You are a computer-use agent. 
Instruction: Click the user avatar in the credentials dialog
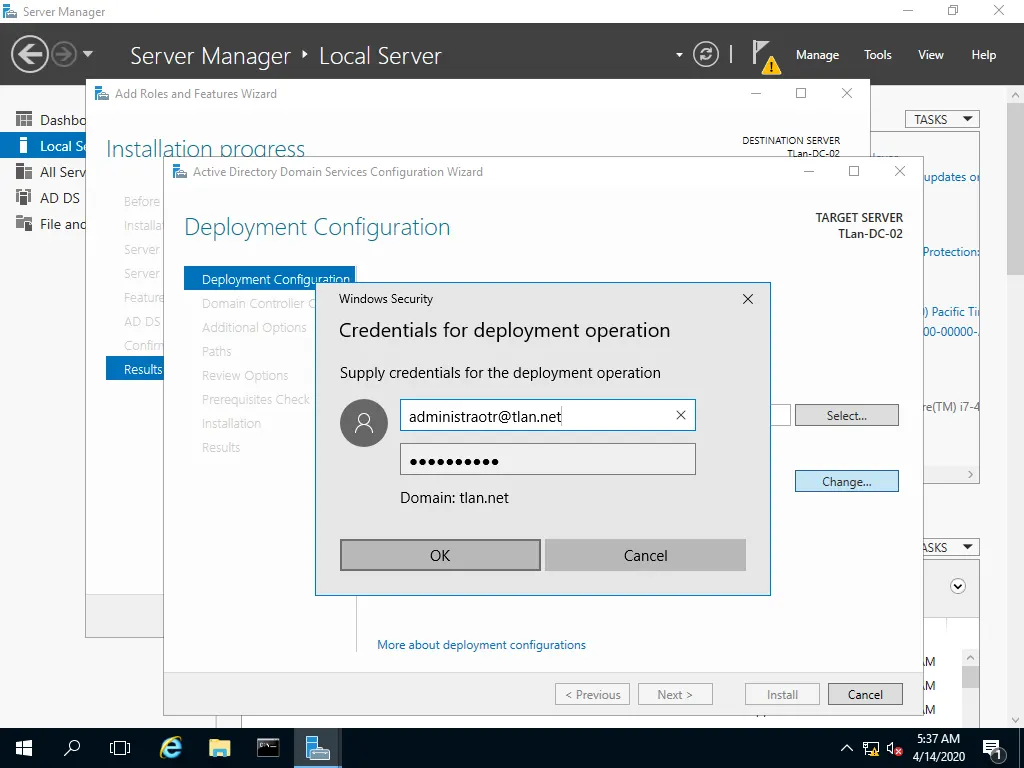(x=364, y=423)
